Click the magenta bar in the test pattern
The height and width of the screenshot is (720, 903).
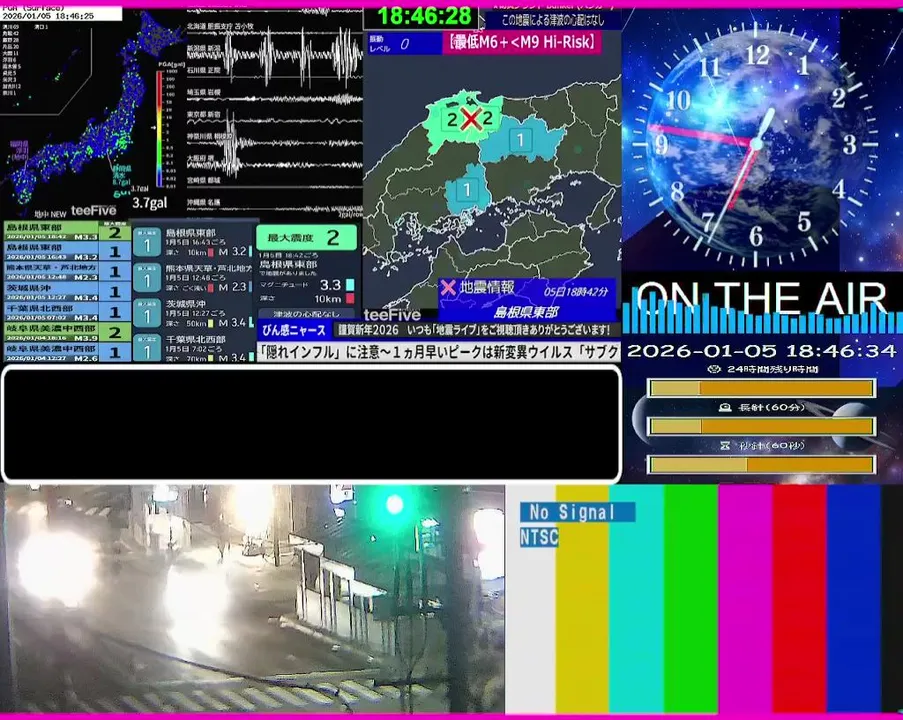point(745,599)
